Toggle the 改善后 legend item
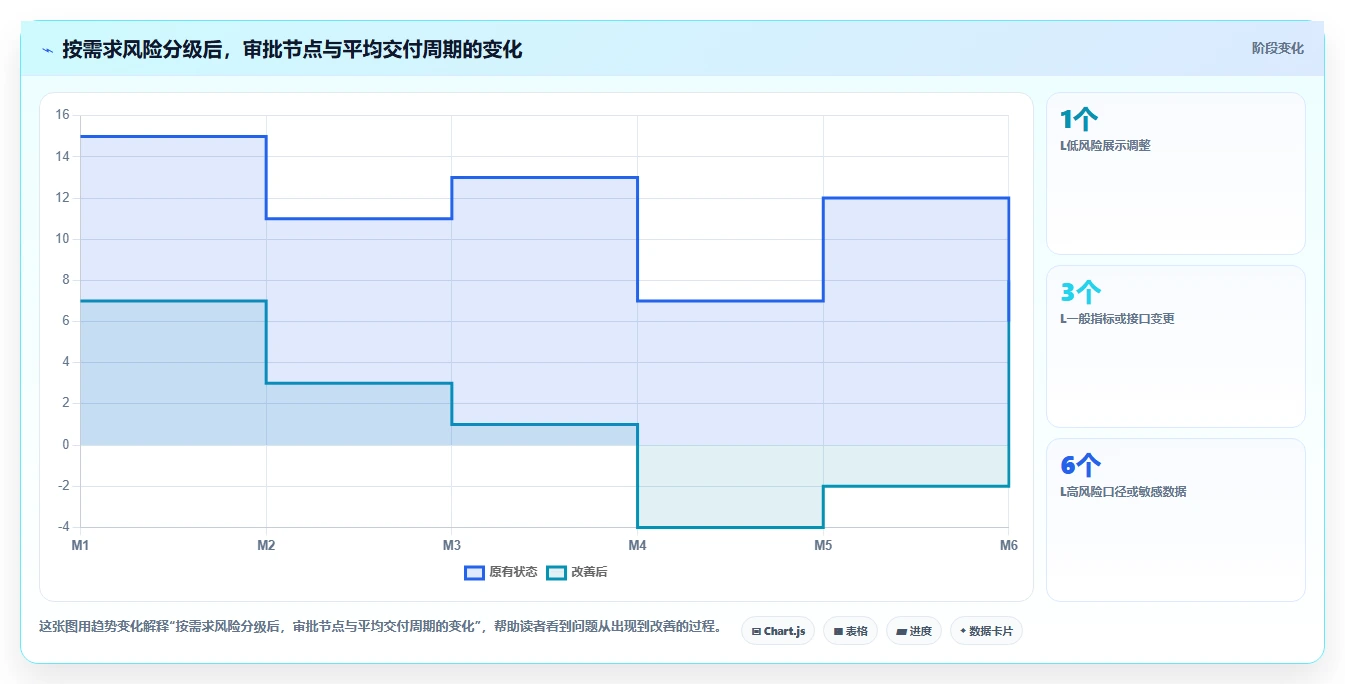Screen dimensions: 1345x684 (x=576, y=572)
